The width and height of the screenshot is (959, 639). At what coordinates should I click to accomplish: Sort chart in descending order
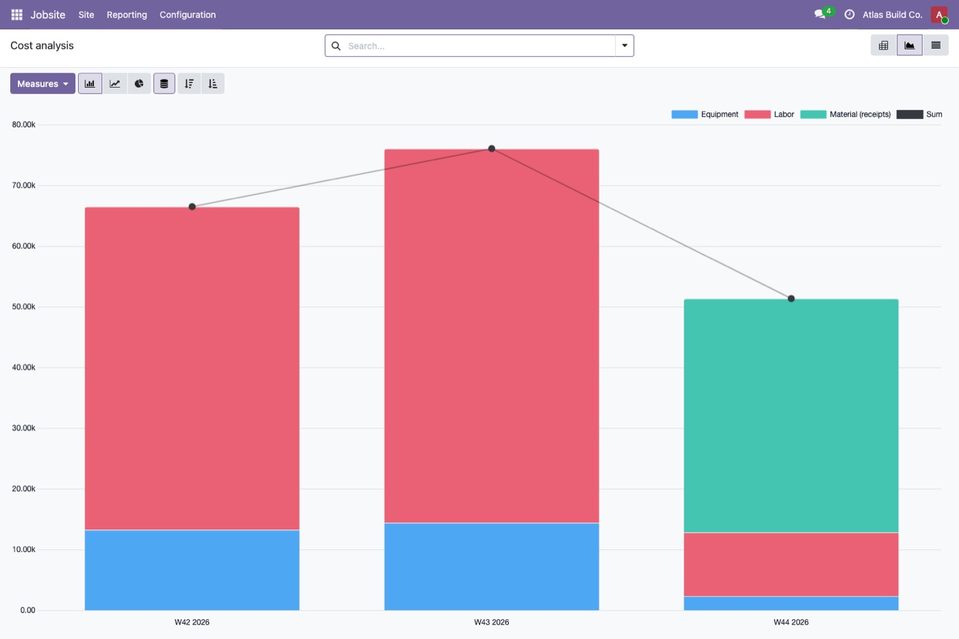[x=189, y=84]
